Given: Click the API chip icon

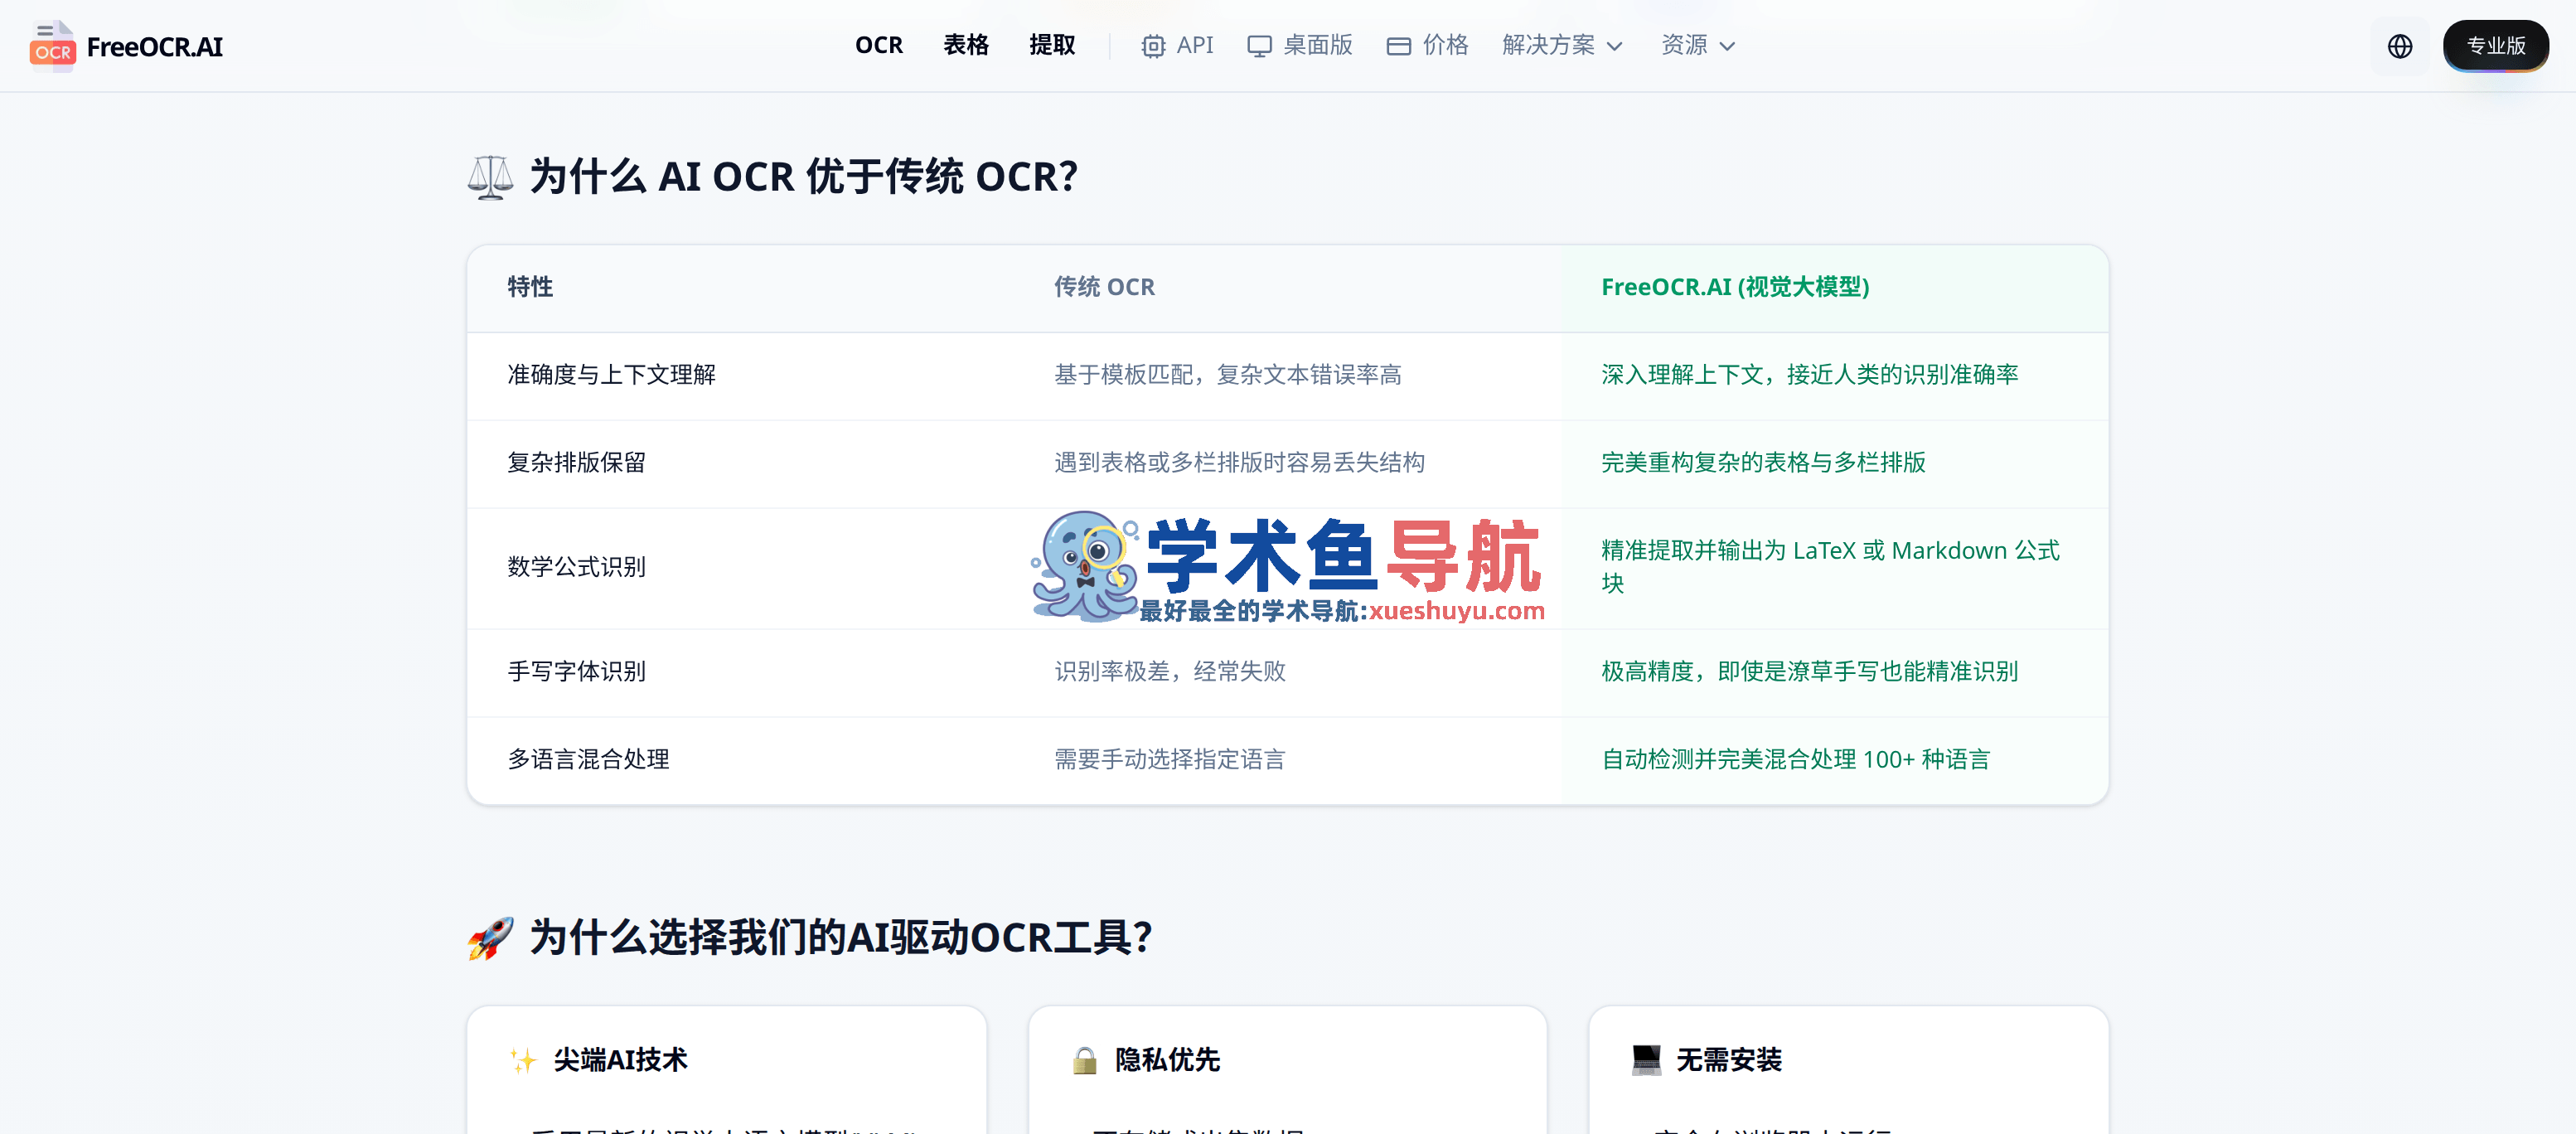Looking at the screenshot, I should tap(1153, 46).
